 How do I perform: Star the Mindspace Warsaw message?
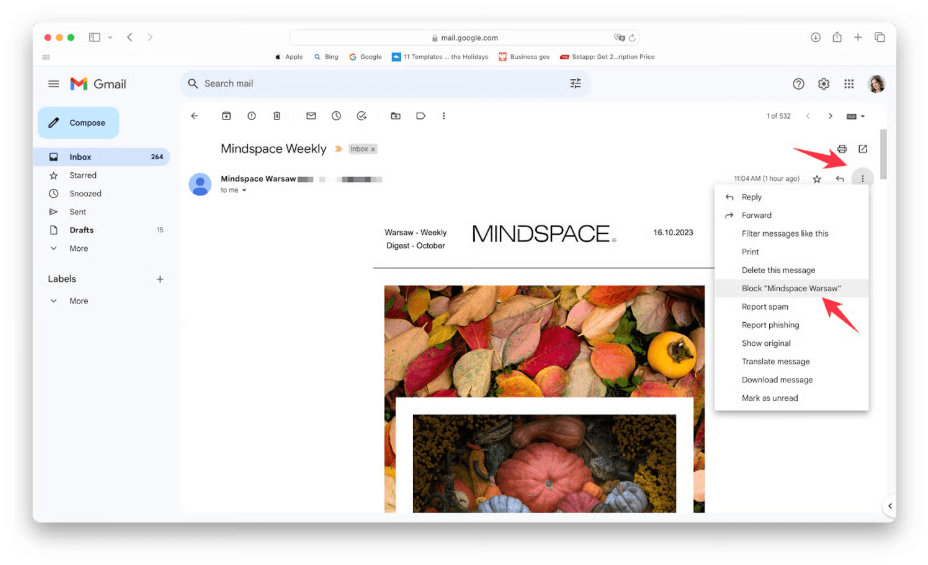(x=817, y=179)
